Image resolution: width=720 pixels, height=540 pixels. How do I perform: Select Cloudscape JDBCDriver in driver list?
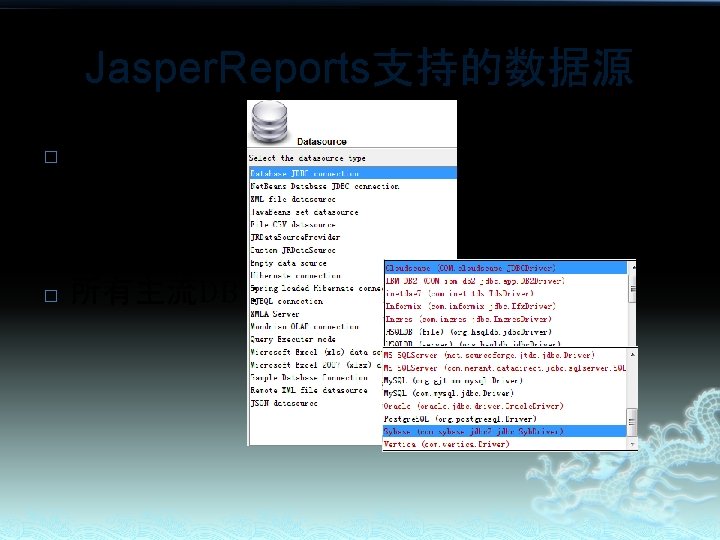[506, 268]
